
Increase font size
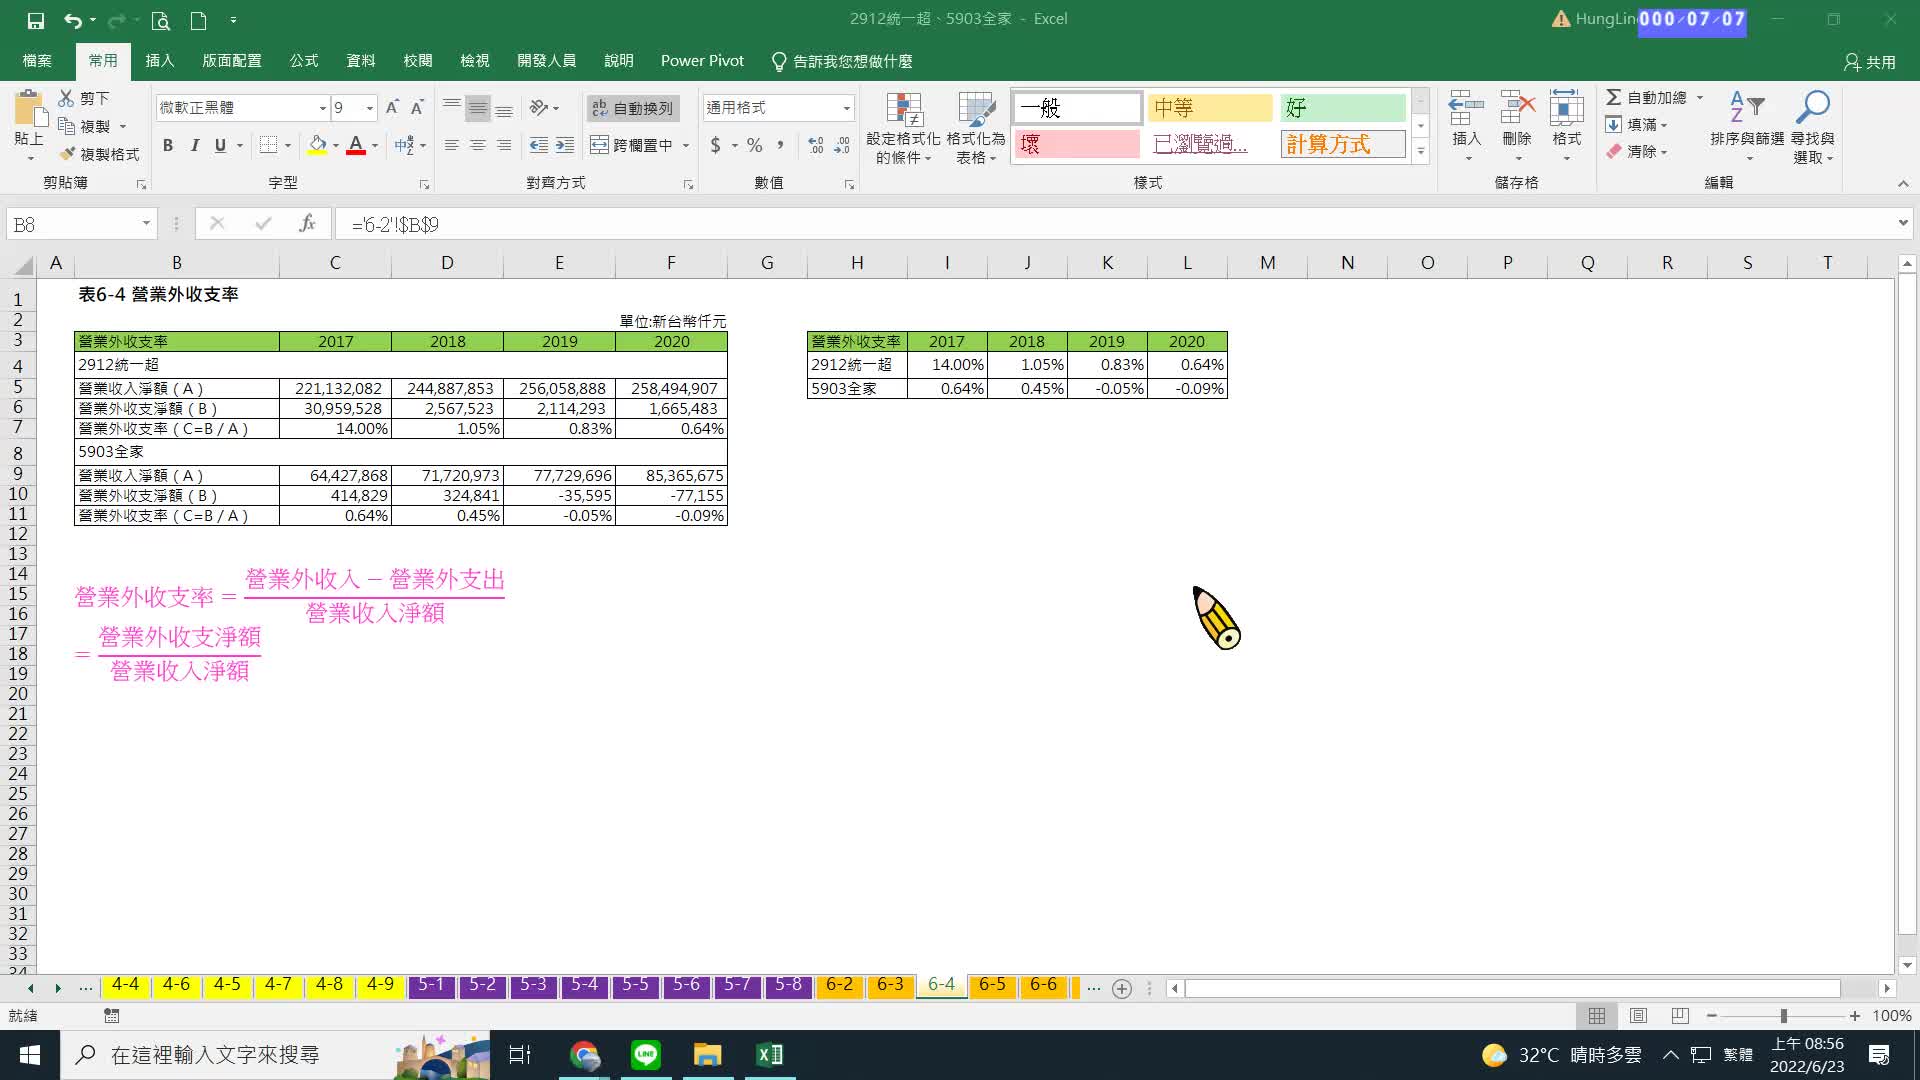click(392, 107)
